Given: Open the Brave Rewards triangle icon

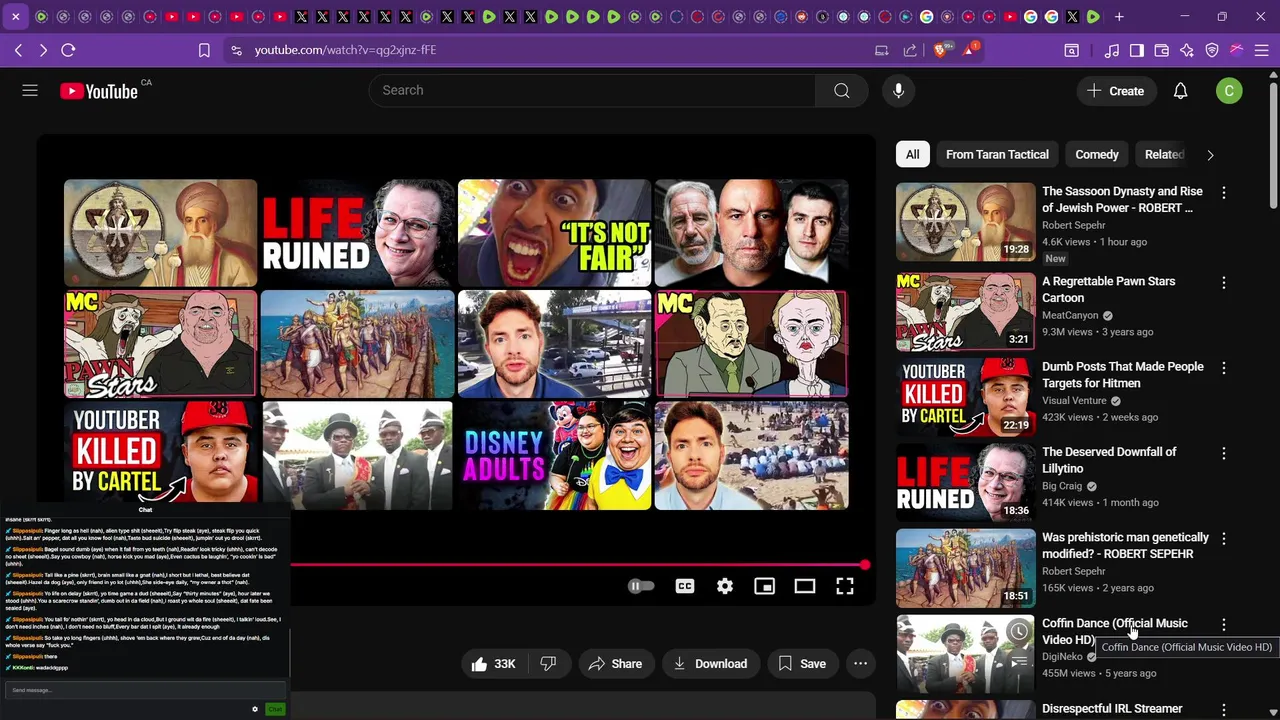Looking at the screenshot, I should coord(970,50).
